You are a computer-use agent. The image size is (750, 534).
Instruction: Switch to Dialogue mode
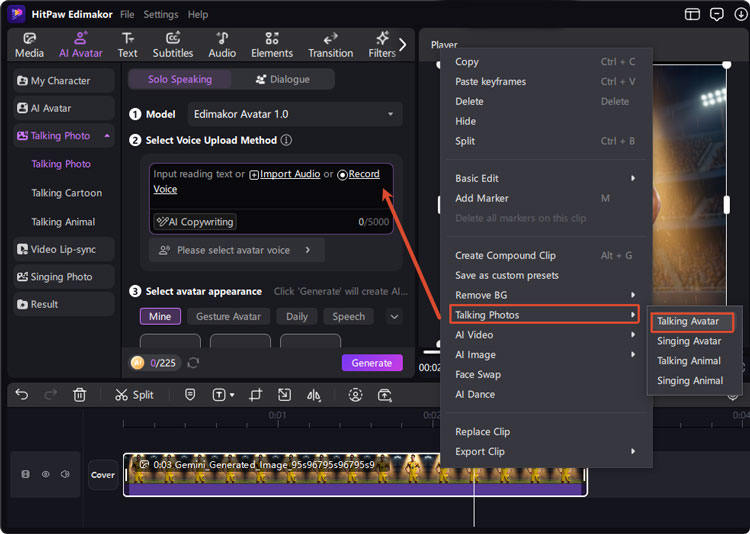[283, 79]
